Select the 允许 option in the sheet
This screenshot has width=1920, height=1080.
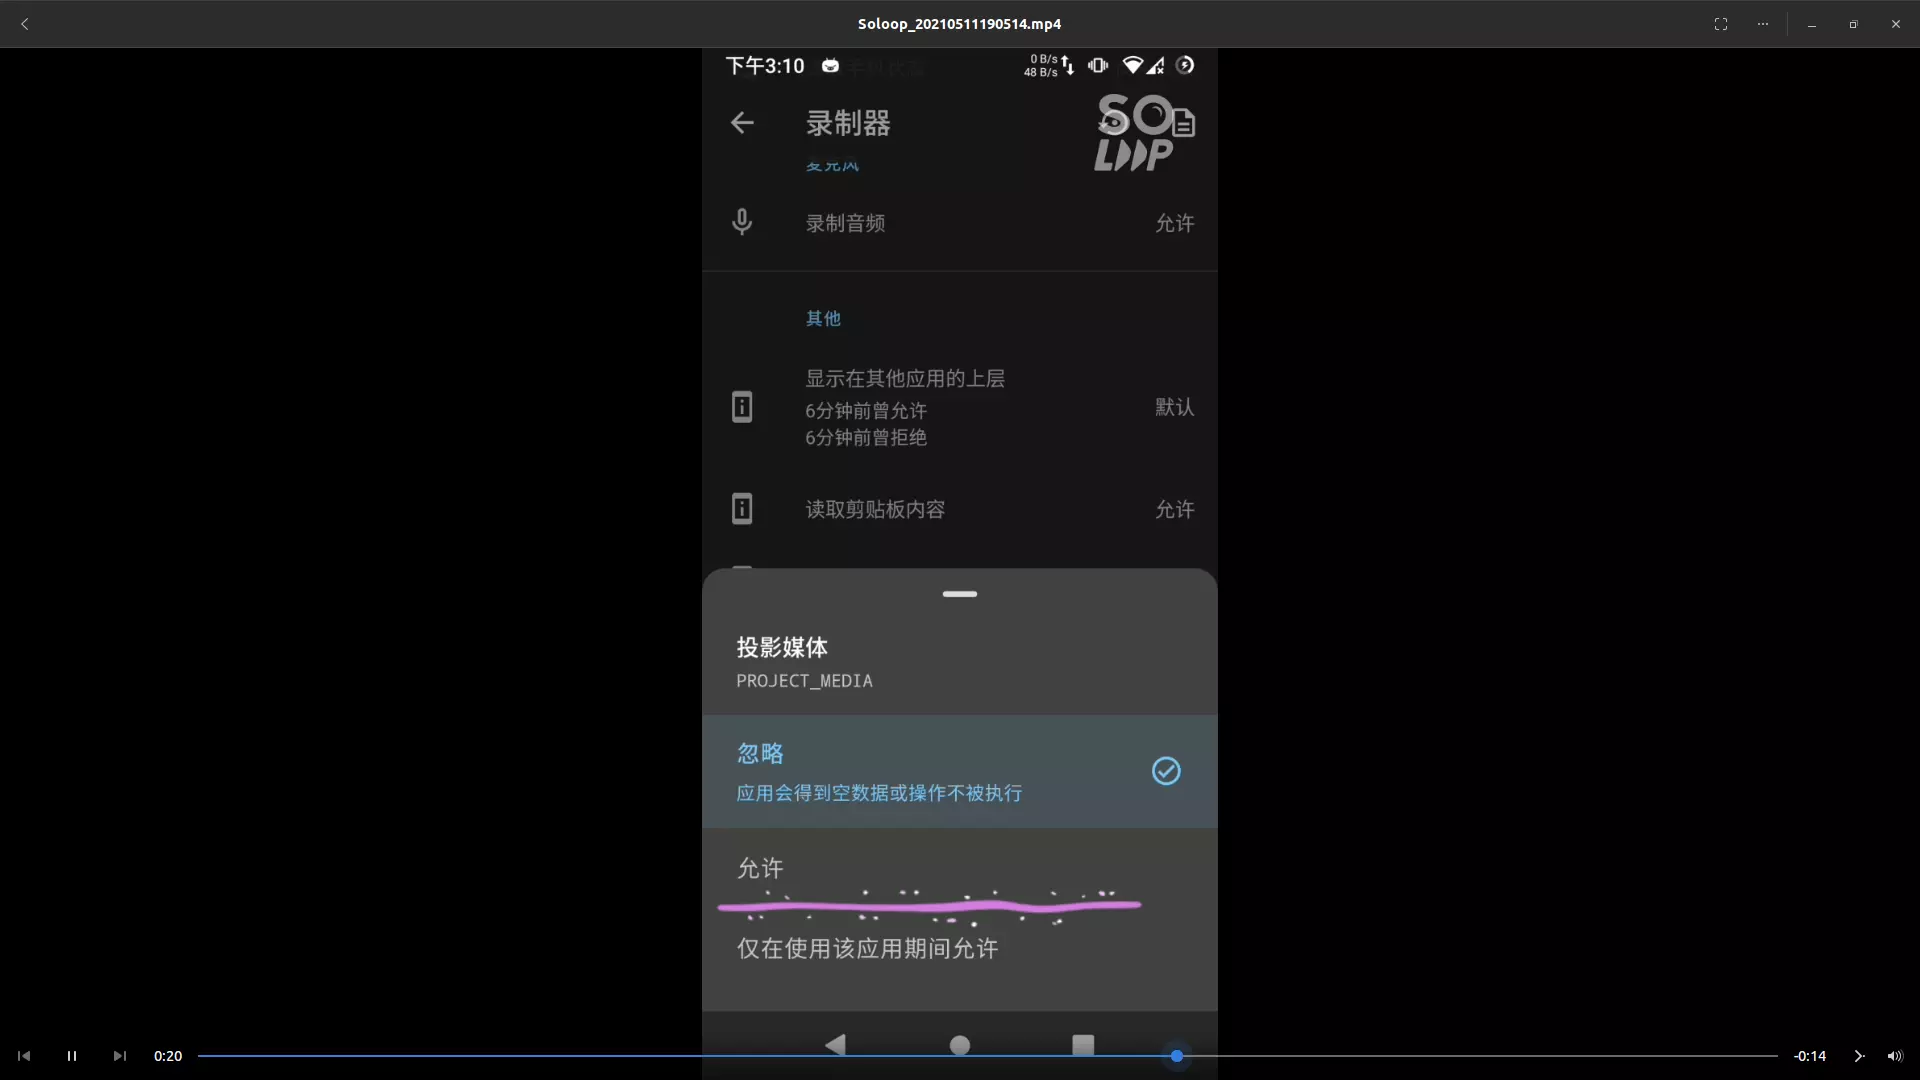960,868
